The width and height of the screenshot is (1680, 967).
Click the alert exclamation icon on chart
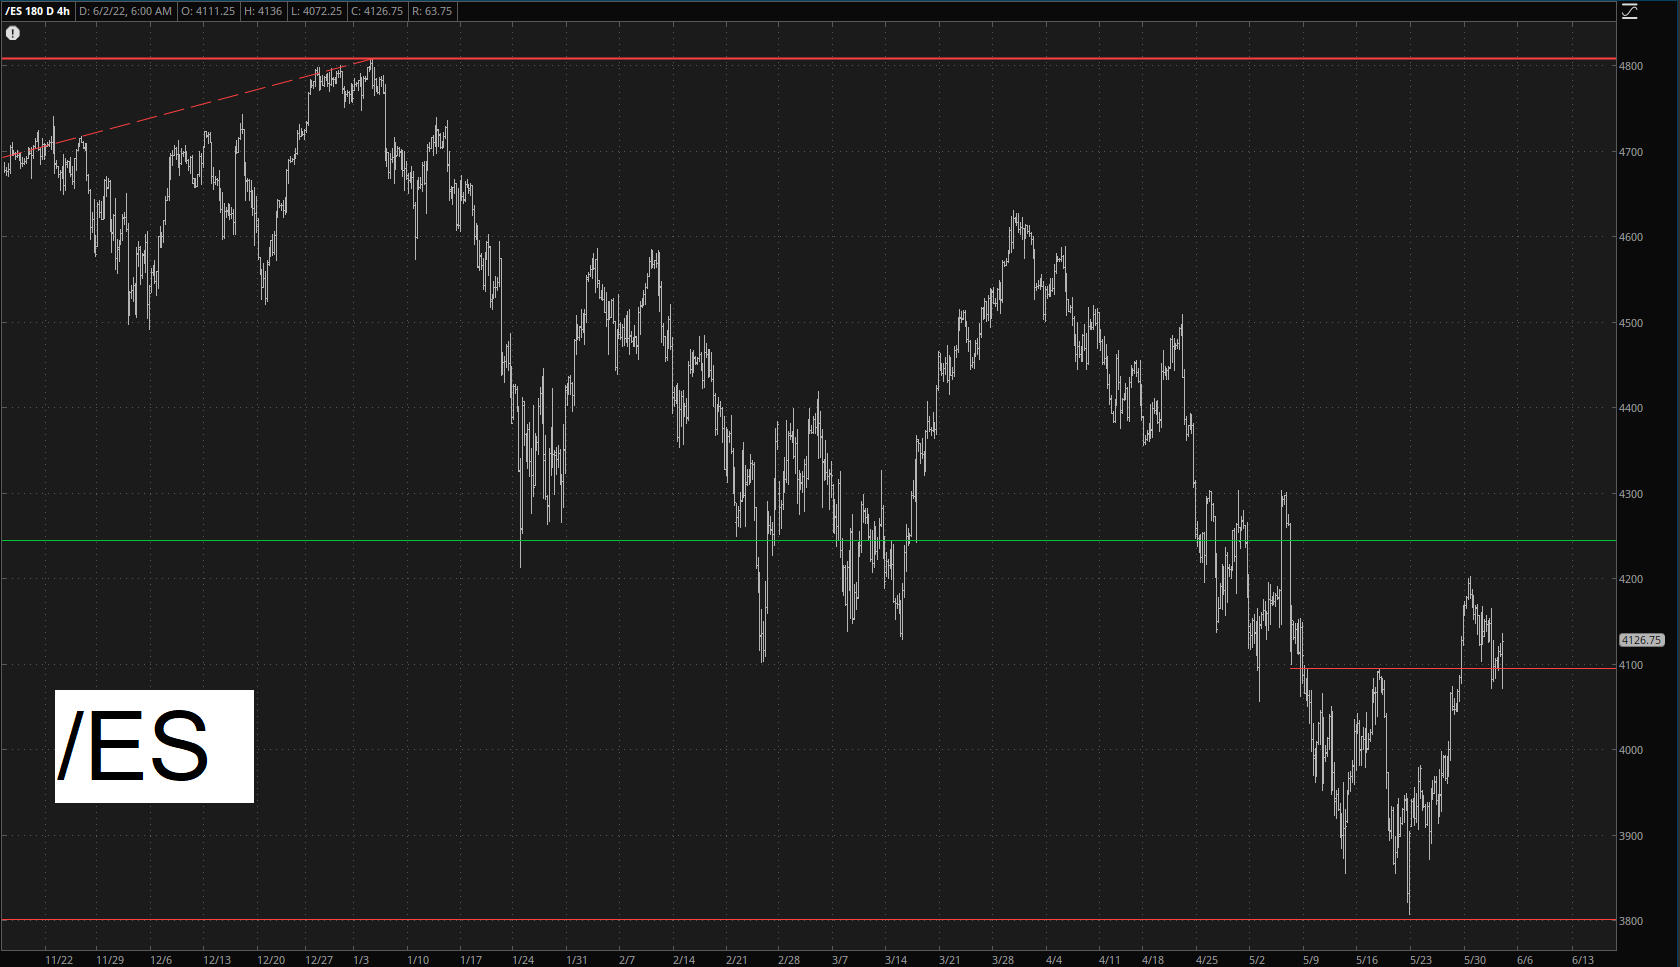(x=13, y=33)
